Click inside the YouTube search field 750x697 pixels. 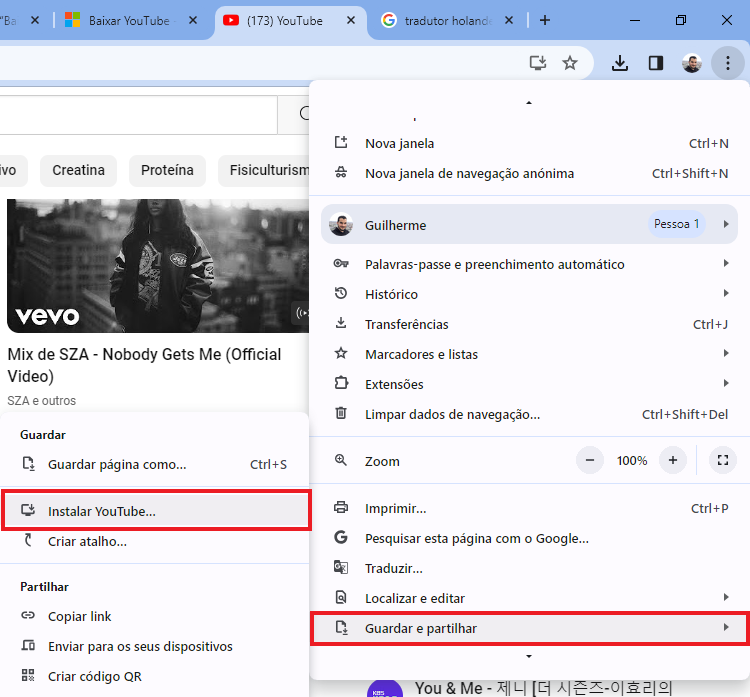[138, 115]
